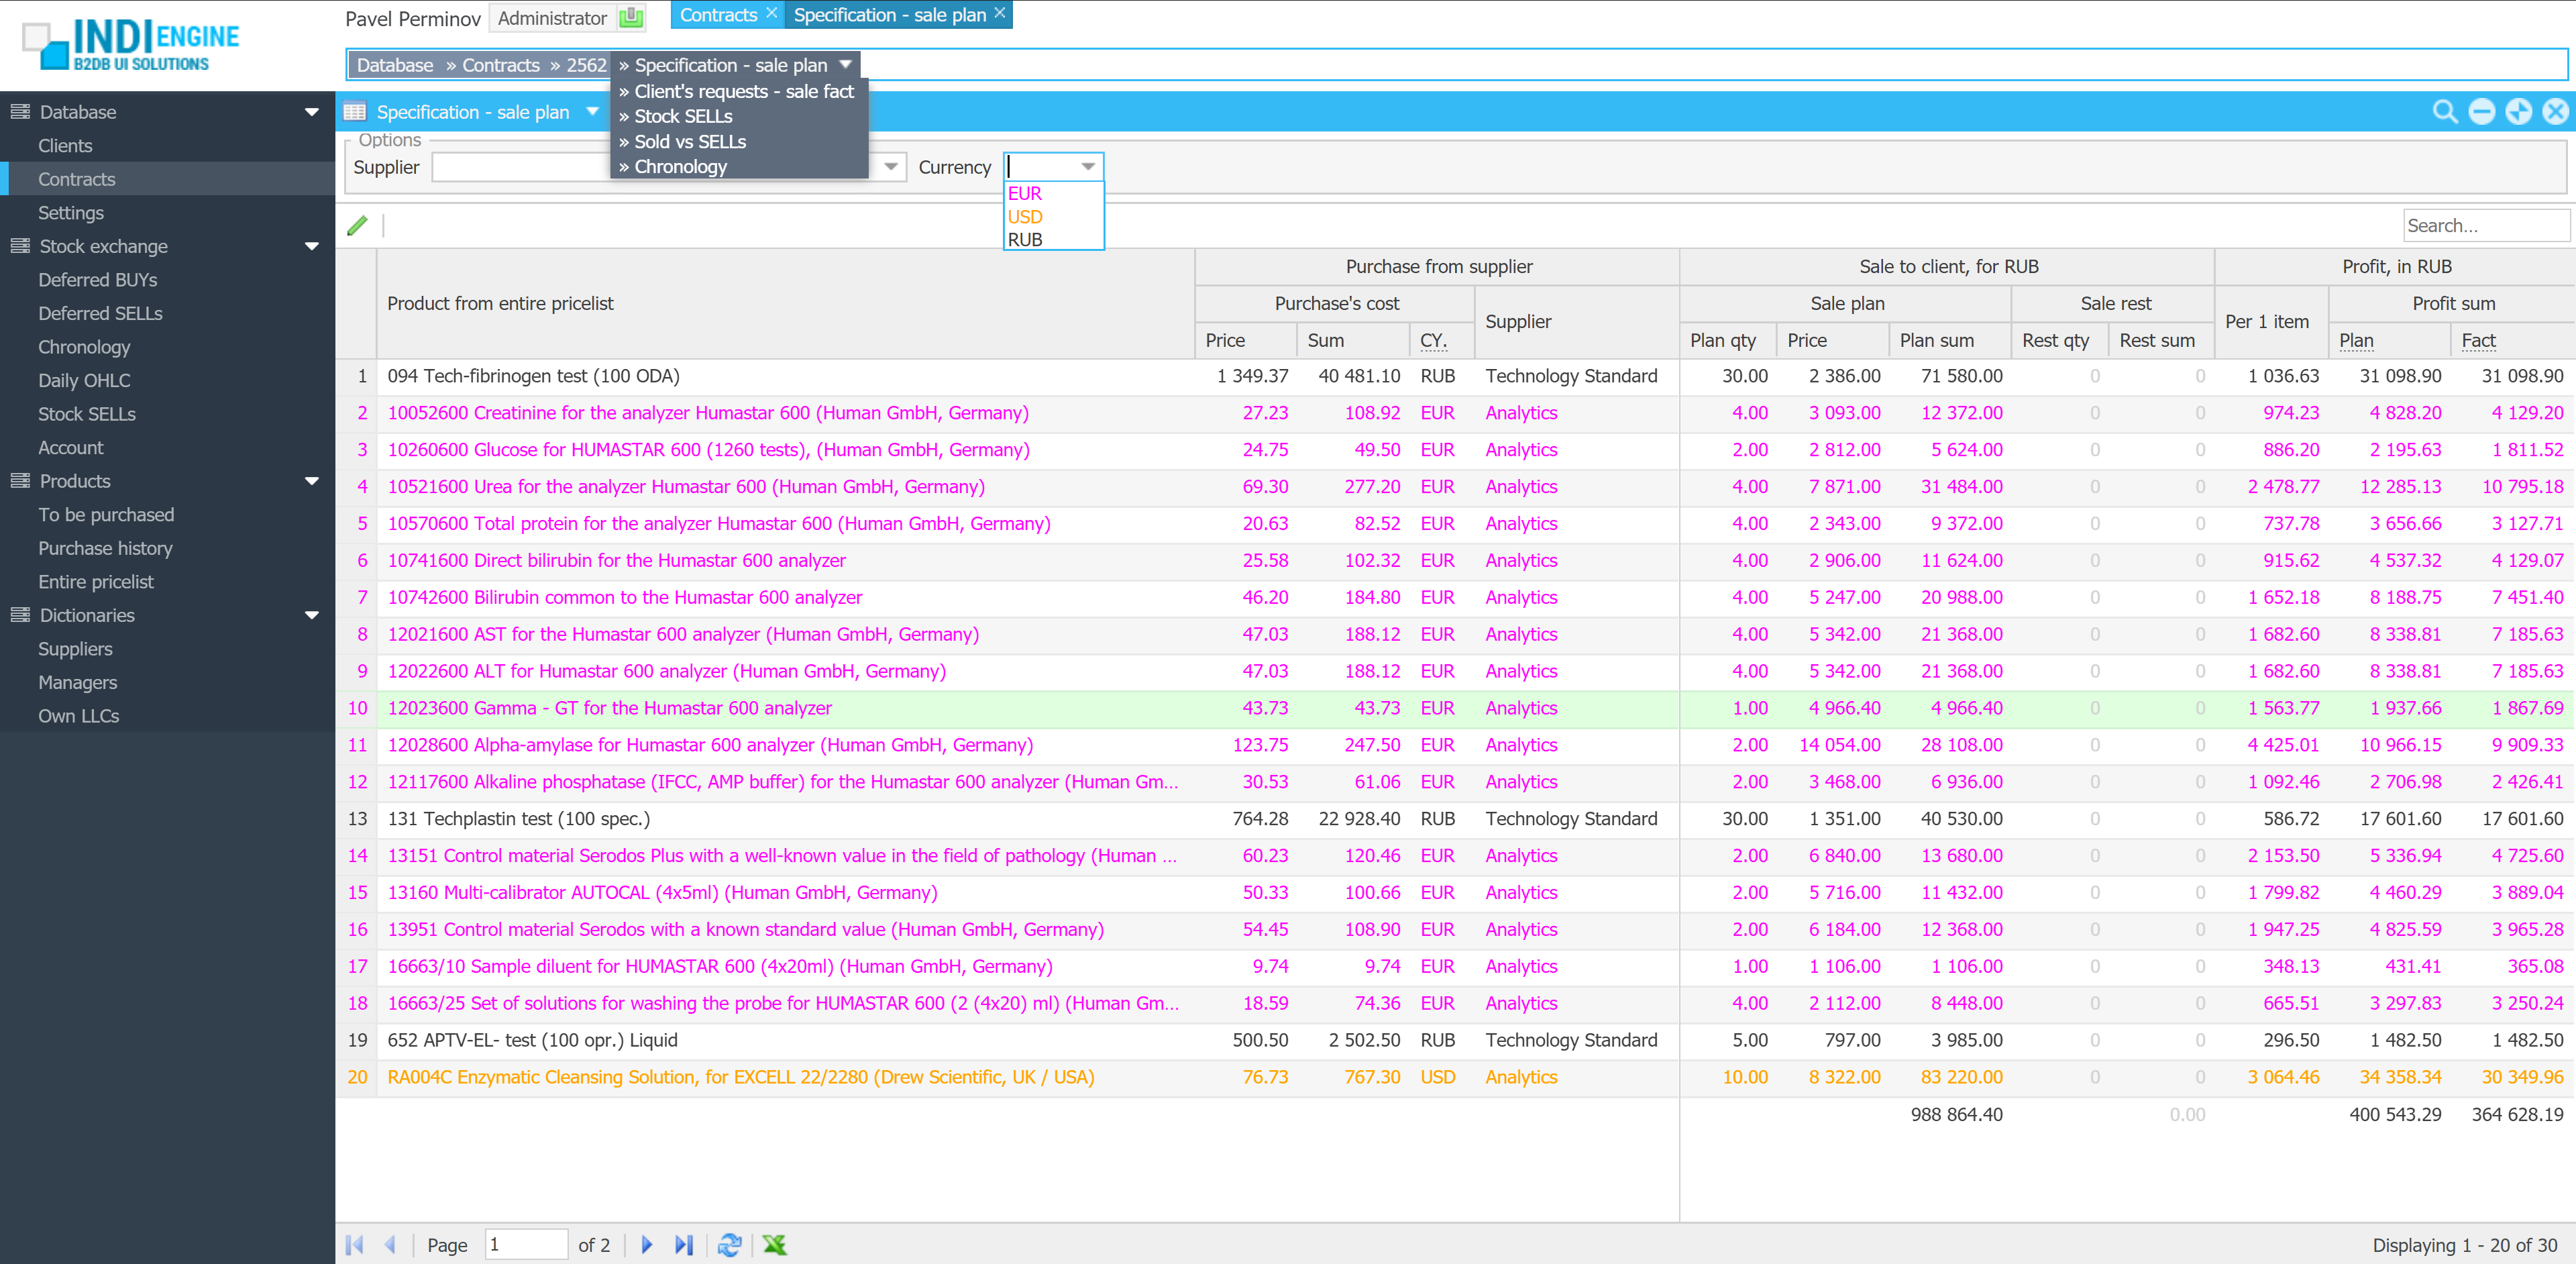Click the minus icon in panel header
The image size is (2576, 1264).
(2481, 112)
